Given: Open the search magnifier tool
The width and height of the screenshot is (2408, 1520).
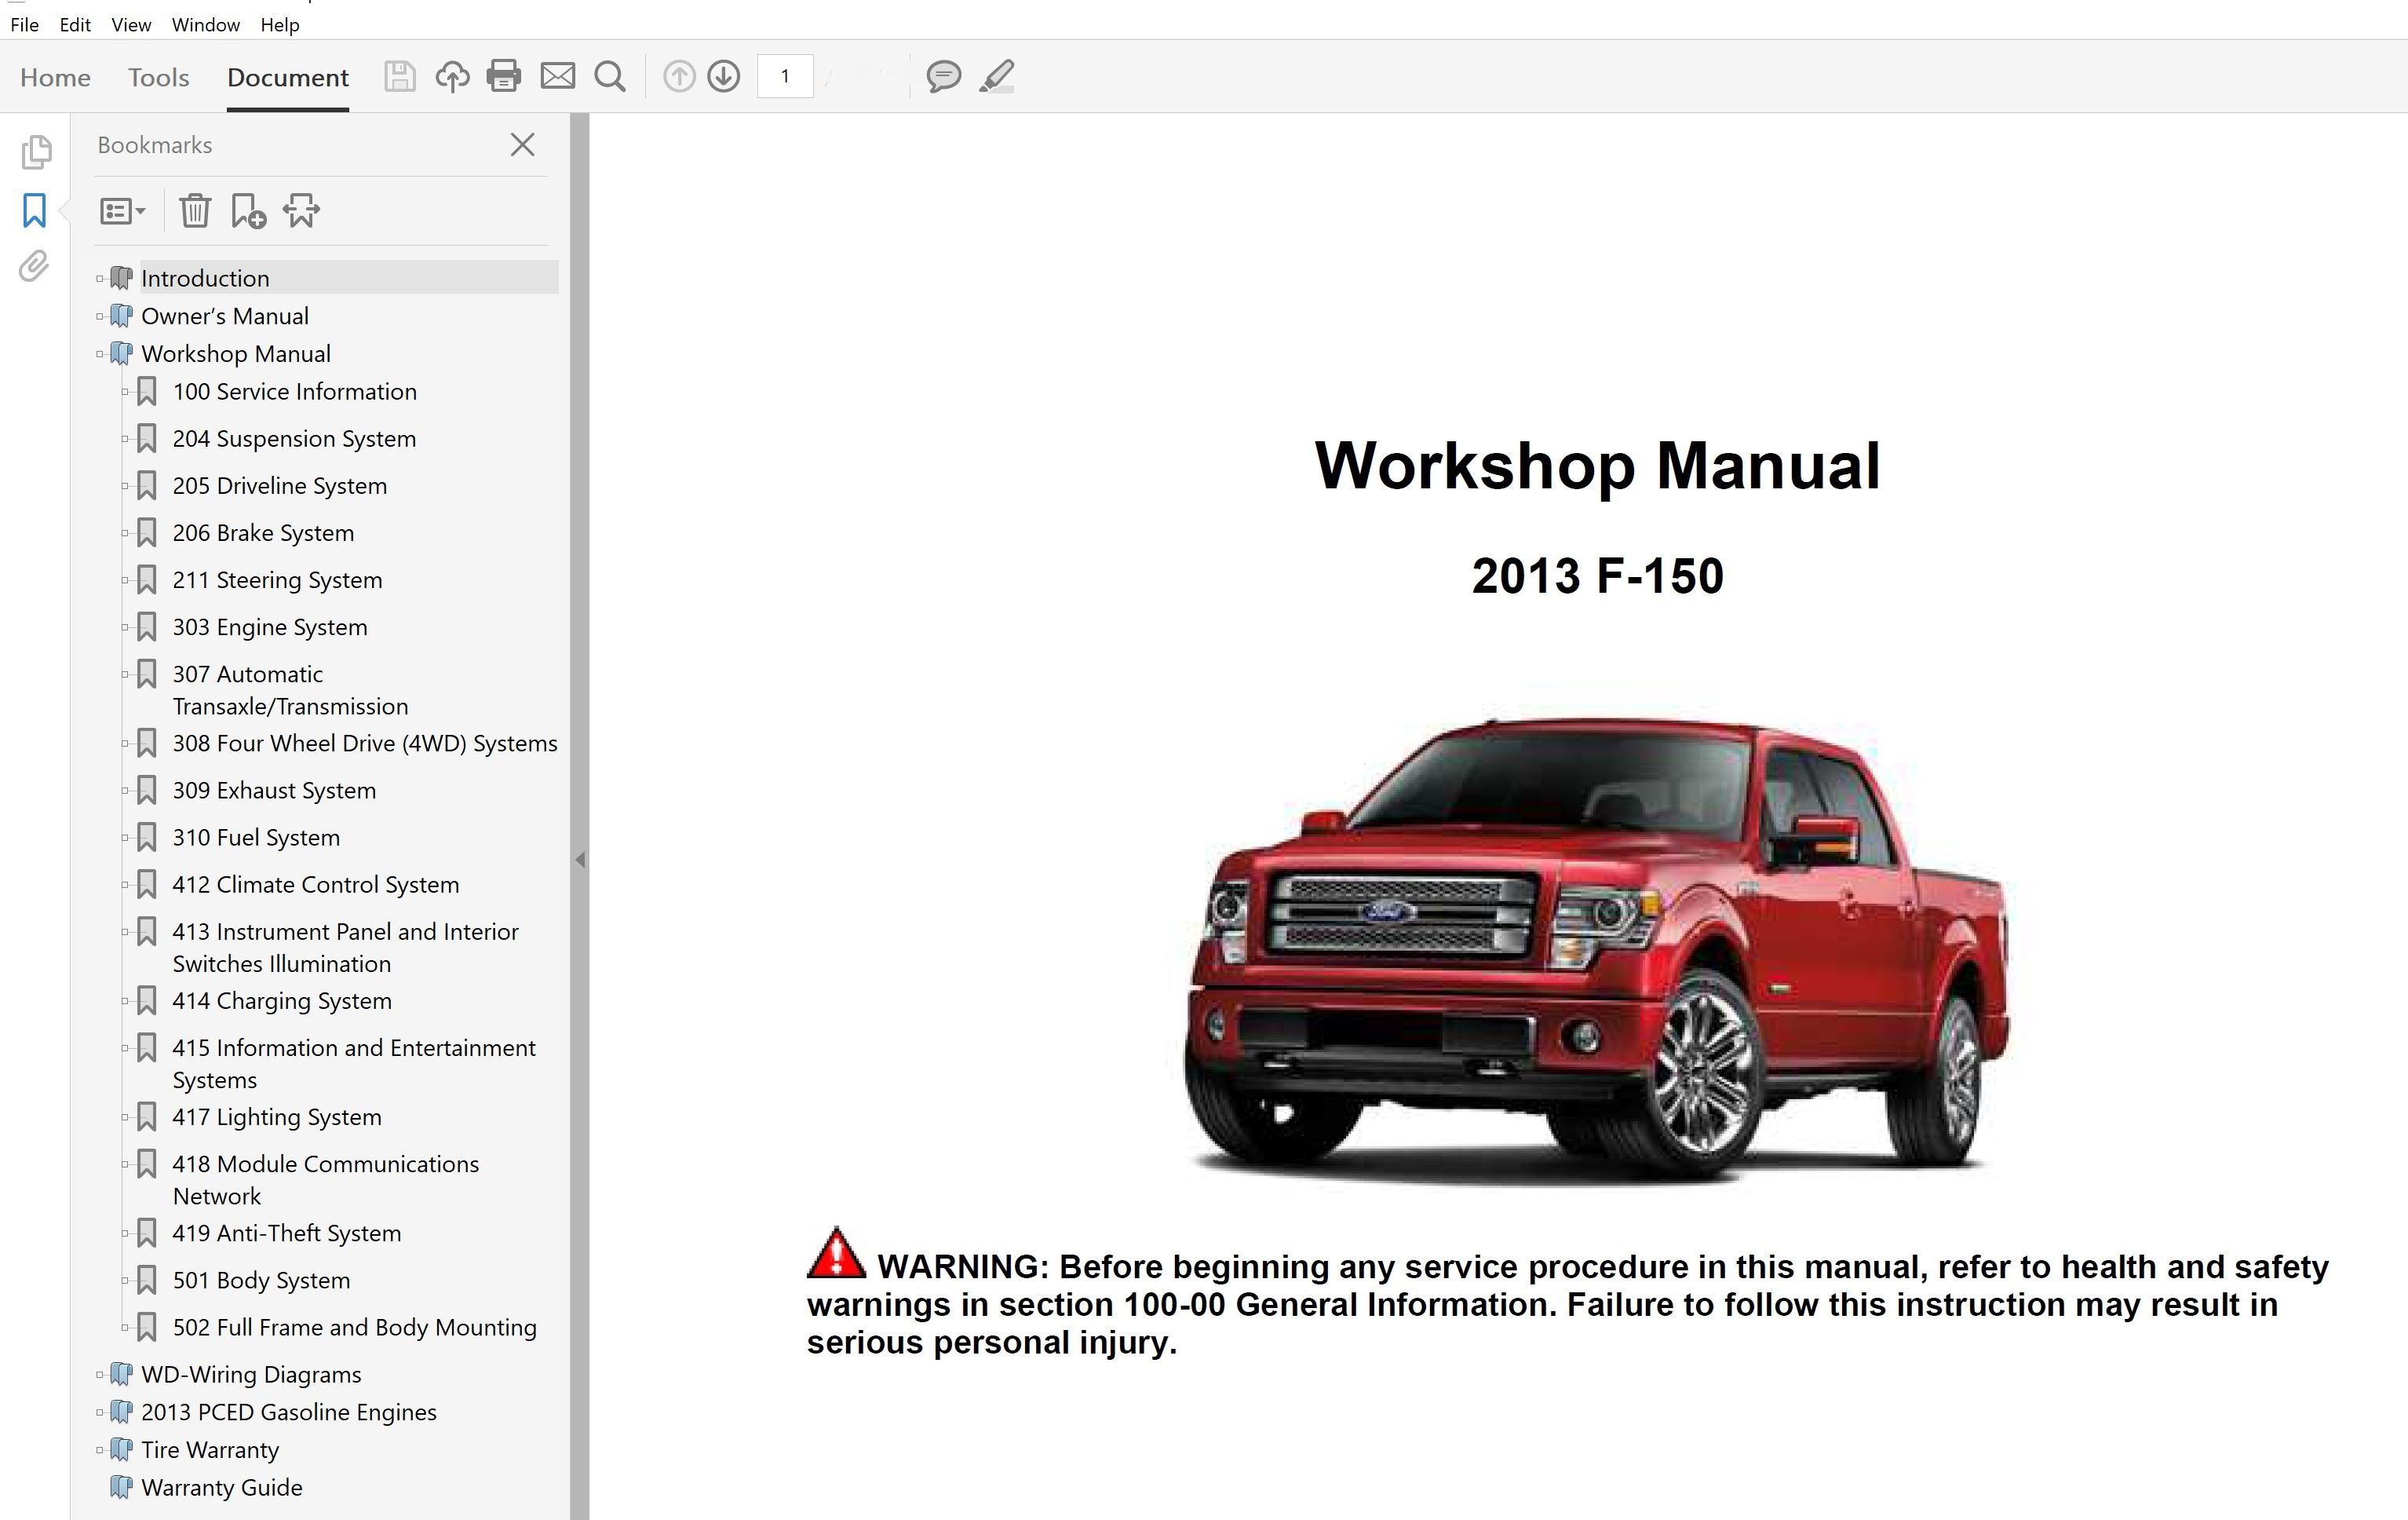Looking at the screenshot, I should pyautogui.click(x=610, y=77).
